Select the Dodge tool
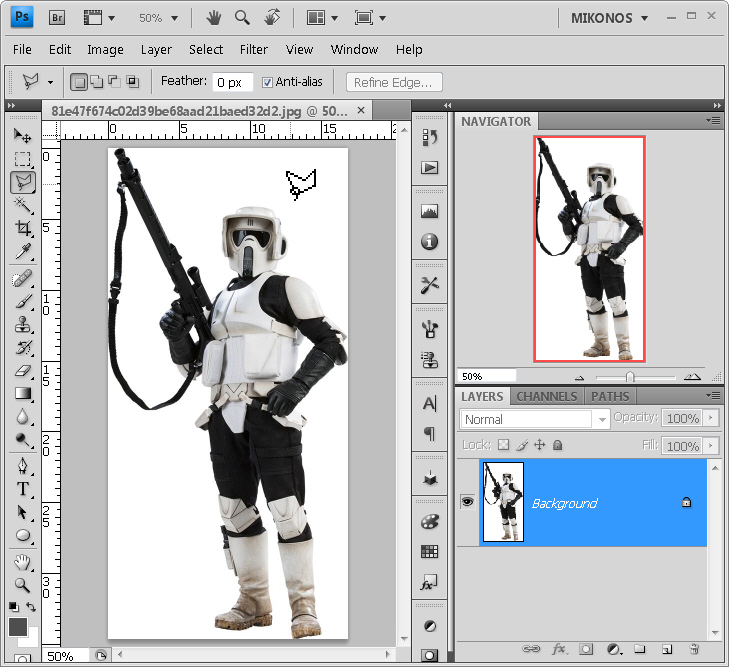Screen dimensions: 729x667 pyautogui.click(x=22, y=439)
